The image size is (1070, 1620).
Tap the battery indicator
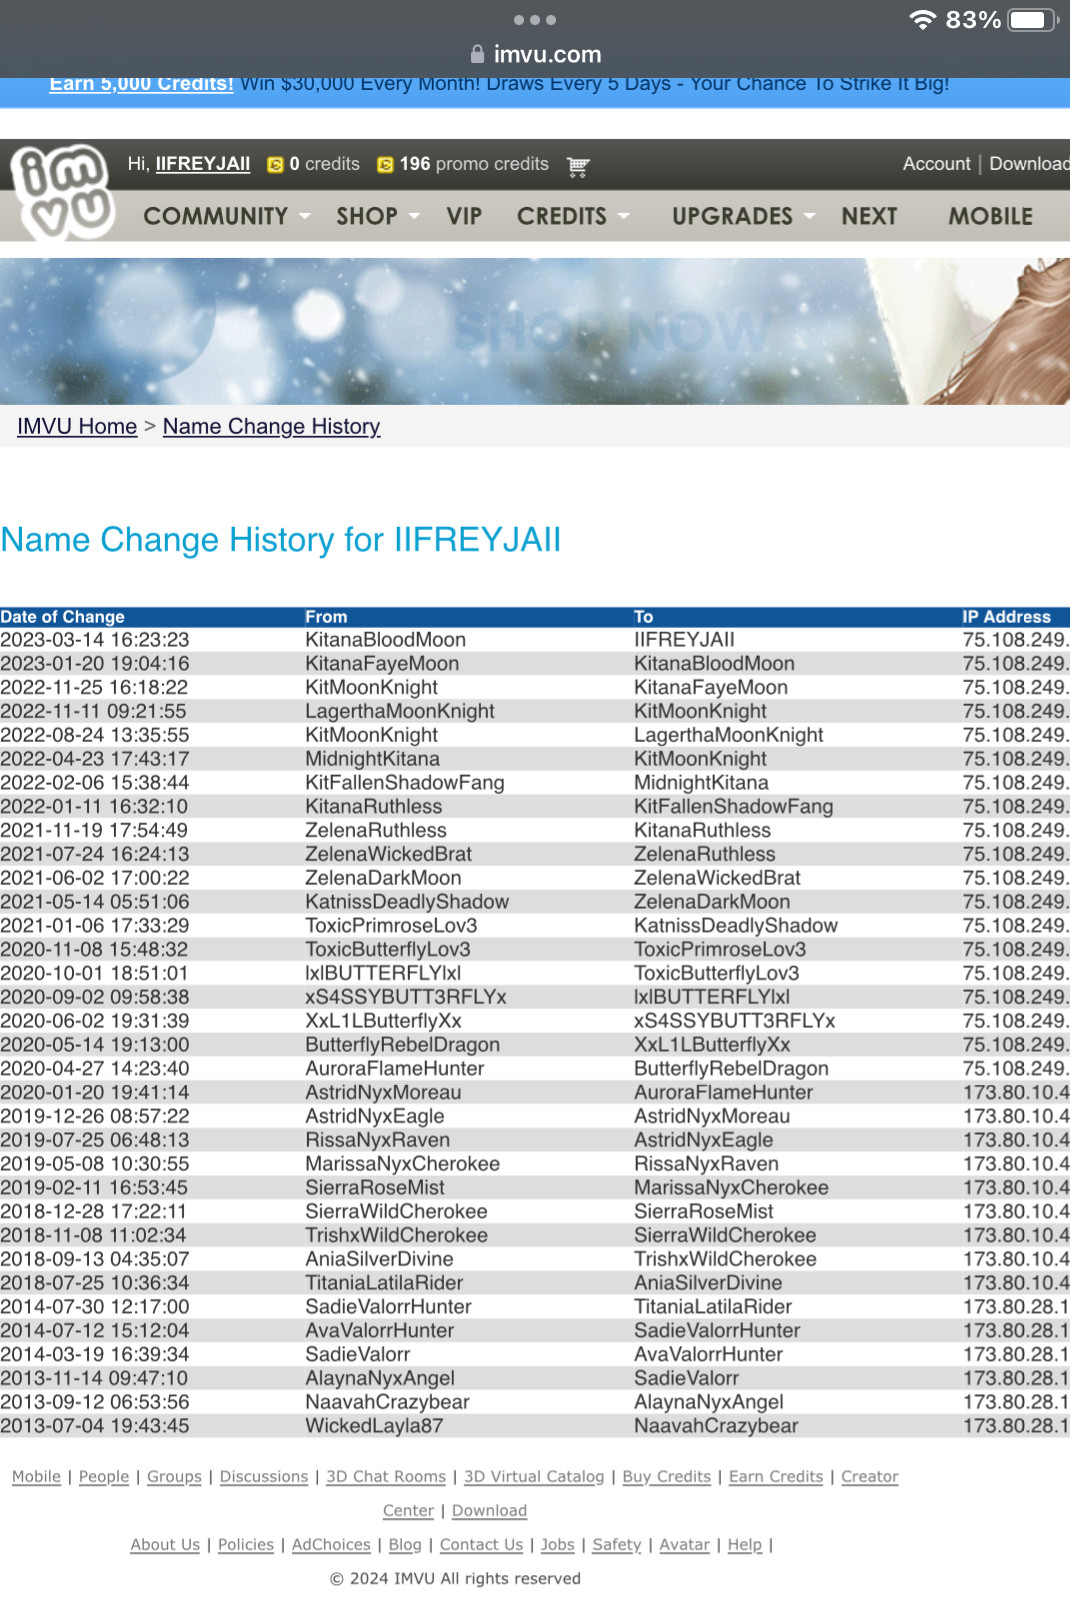pyautogui.click(x=1033, y=20)
